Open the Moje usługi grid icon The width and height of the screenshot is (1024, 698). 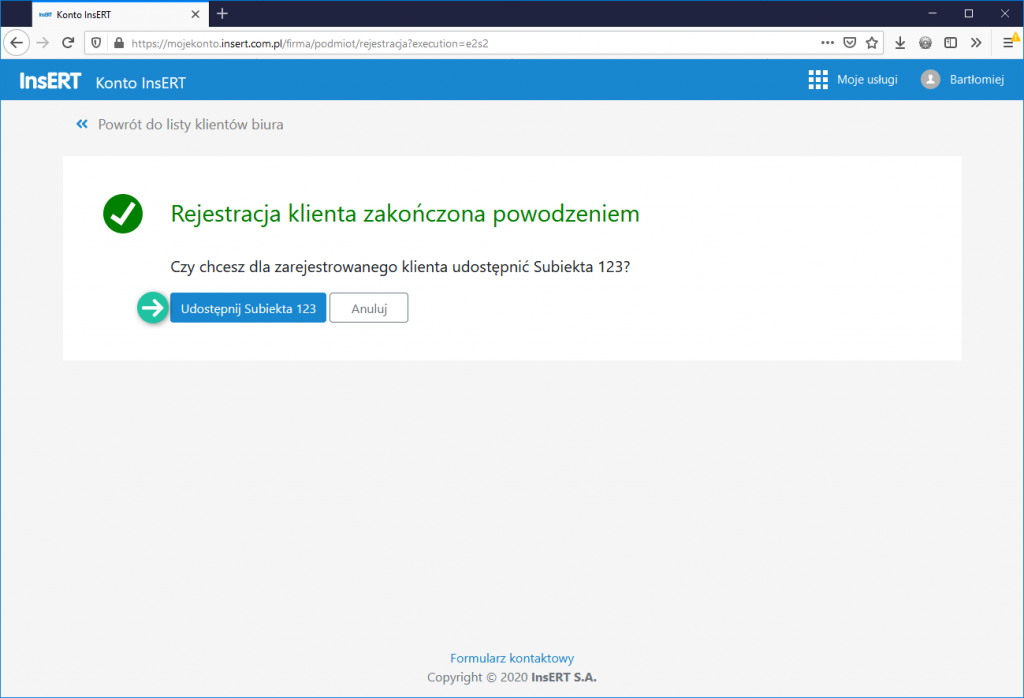click(x=818, y=80)
